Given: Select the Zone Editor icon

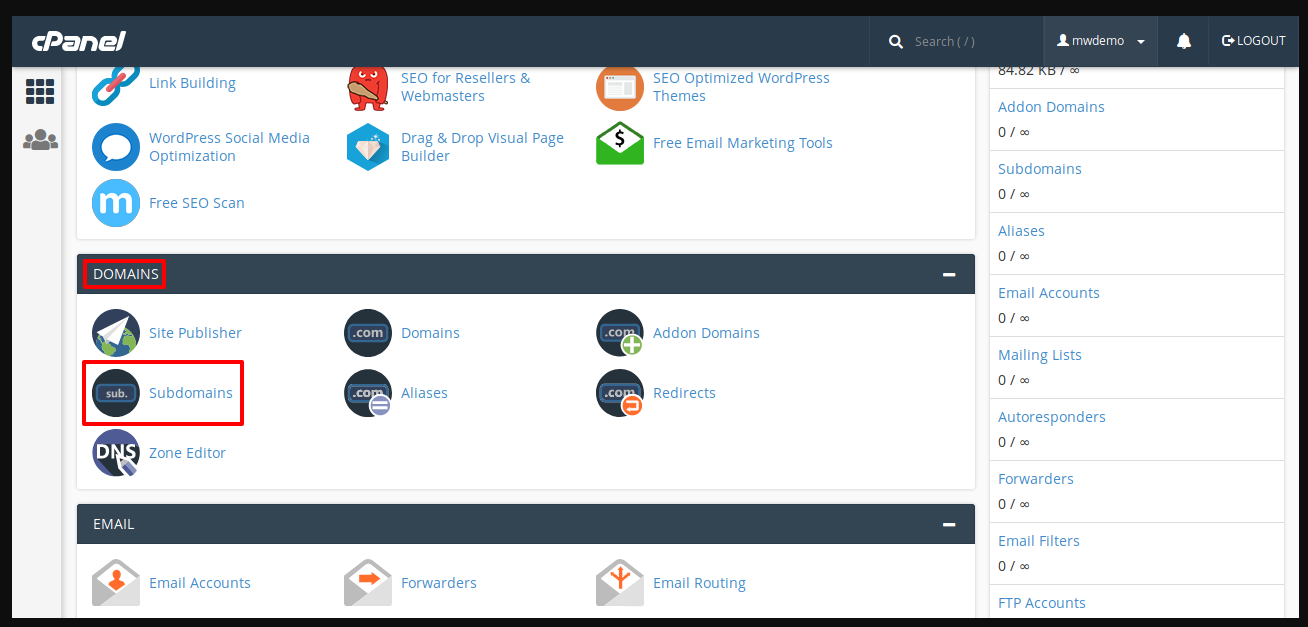Looking at the screenshot, I should [187, 452].
